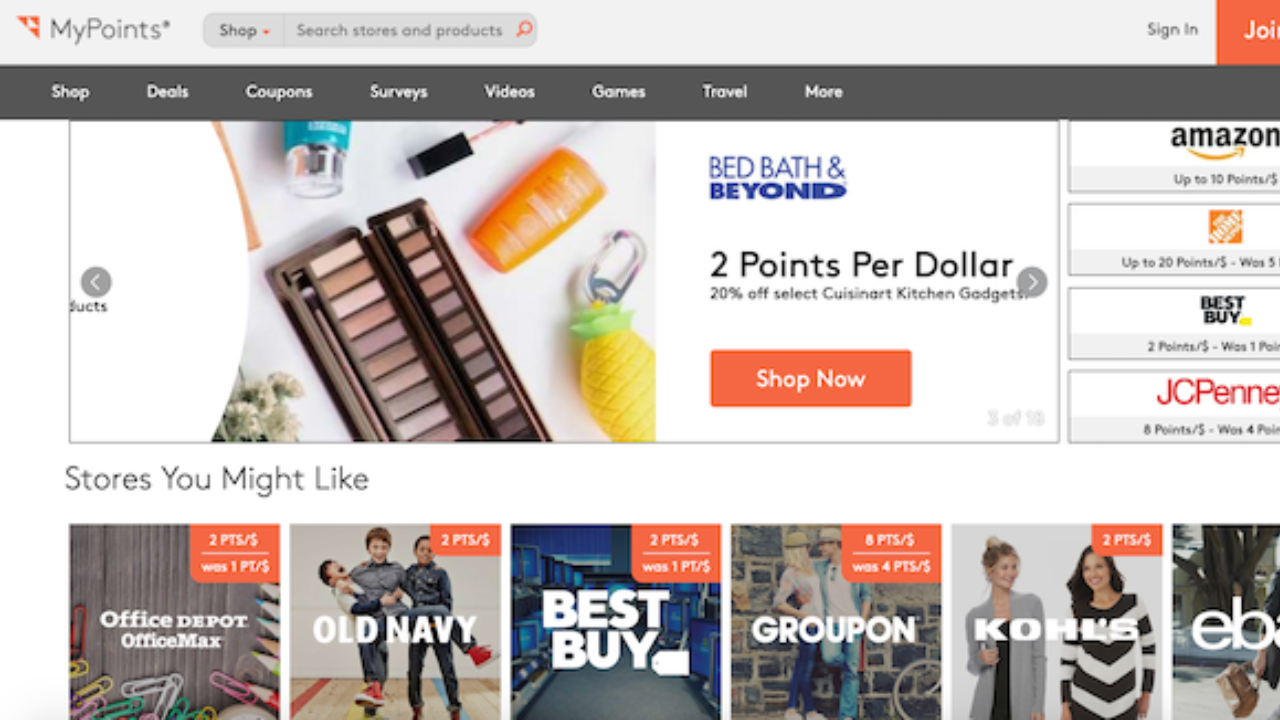Screen dimensions: 1280x720
Task: Open the More menu in navigation
Action: pyautogui.click(x=823, y=91)
